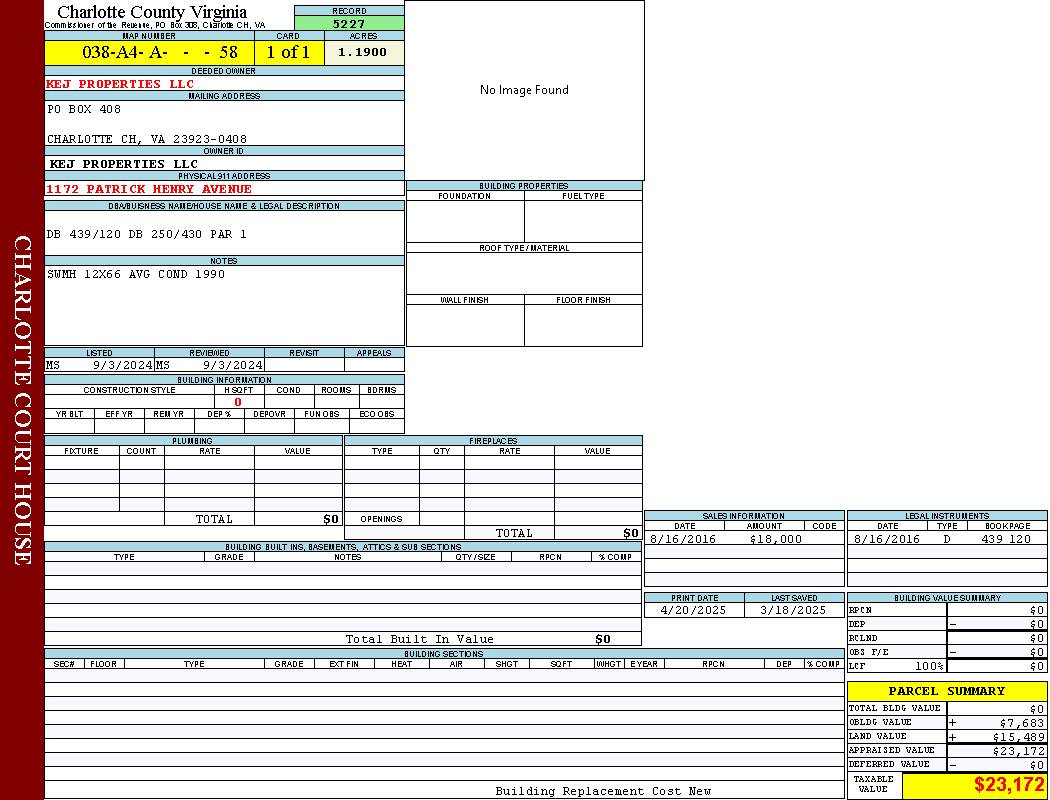Click the record number 5227 field
This screenshot has width=1050, height=800.
pos(349,24)
